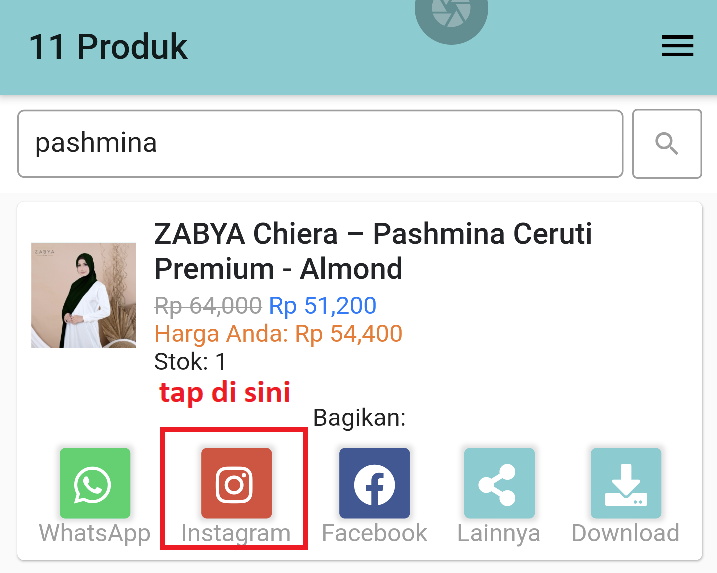Open ZABYA Chiera product thumbnail
717x573 pixels.
click(83, 295)
